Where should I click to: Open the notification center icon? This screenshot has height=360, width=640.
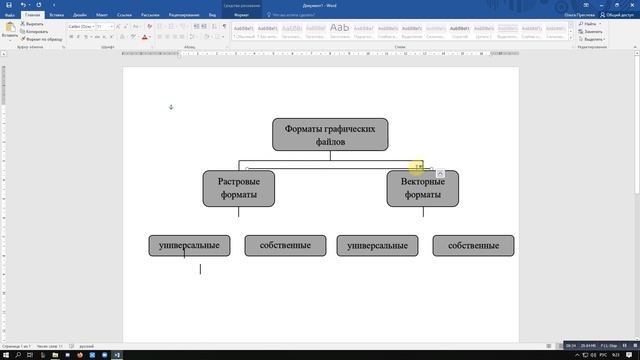pyautogui.click(x=629, y=355)
